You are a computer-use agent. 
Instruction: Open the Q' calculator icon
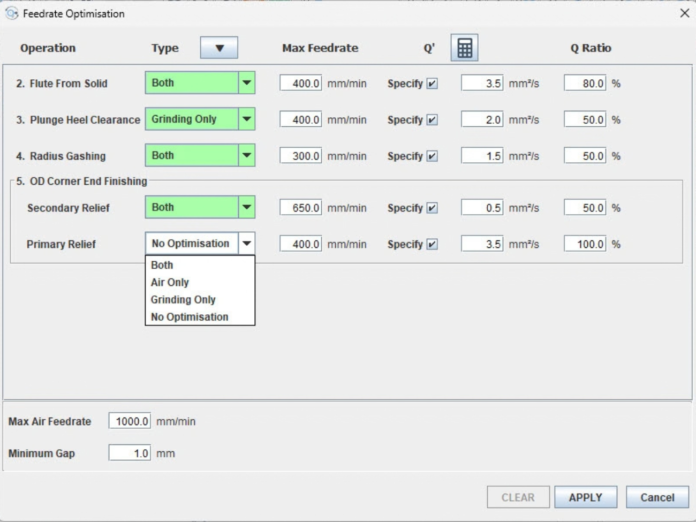(x=464, y=47)
